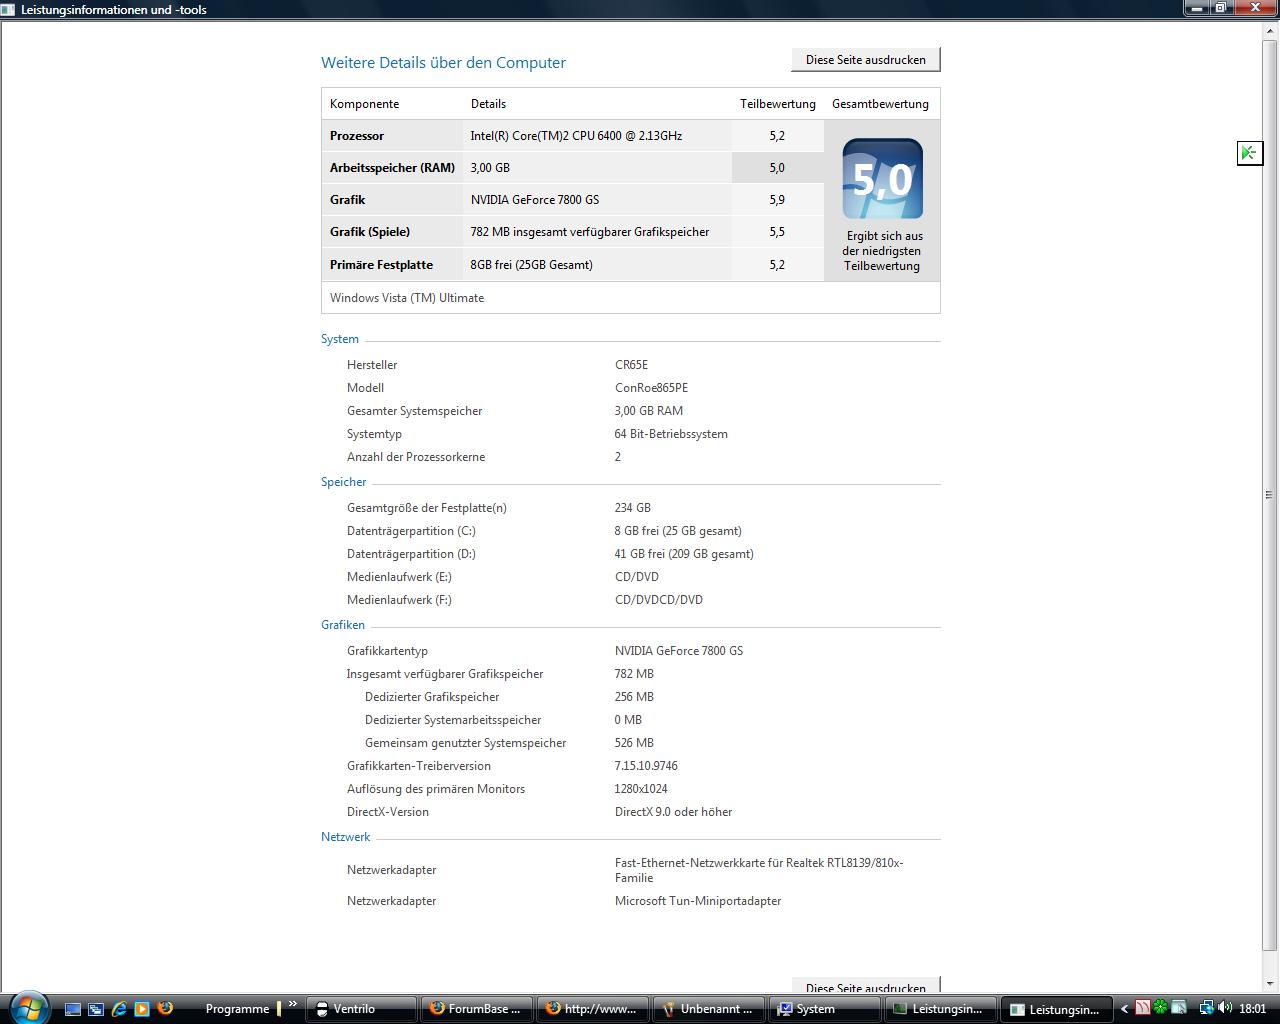This screenshot has height=1024, width=1280.
Task: Click the System section heading
Action: tap(340, 339)
